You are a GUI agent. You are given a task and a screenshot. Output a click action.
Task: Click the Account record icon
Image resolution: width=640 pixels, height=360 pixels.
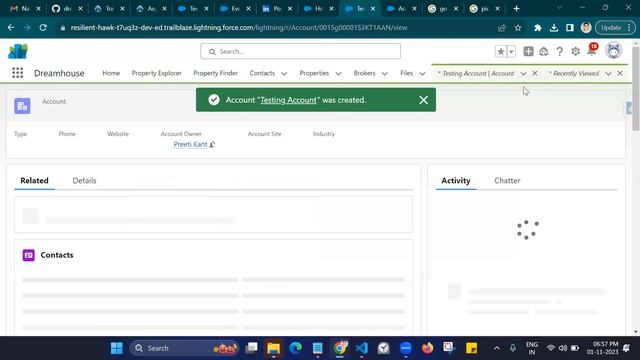pyautogui.click(x=22, y=106)
